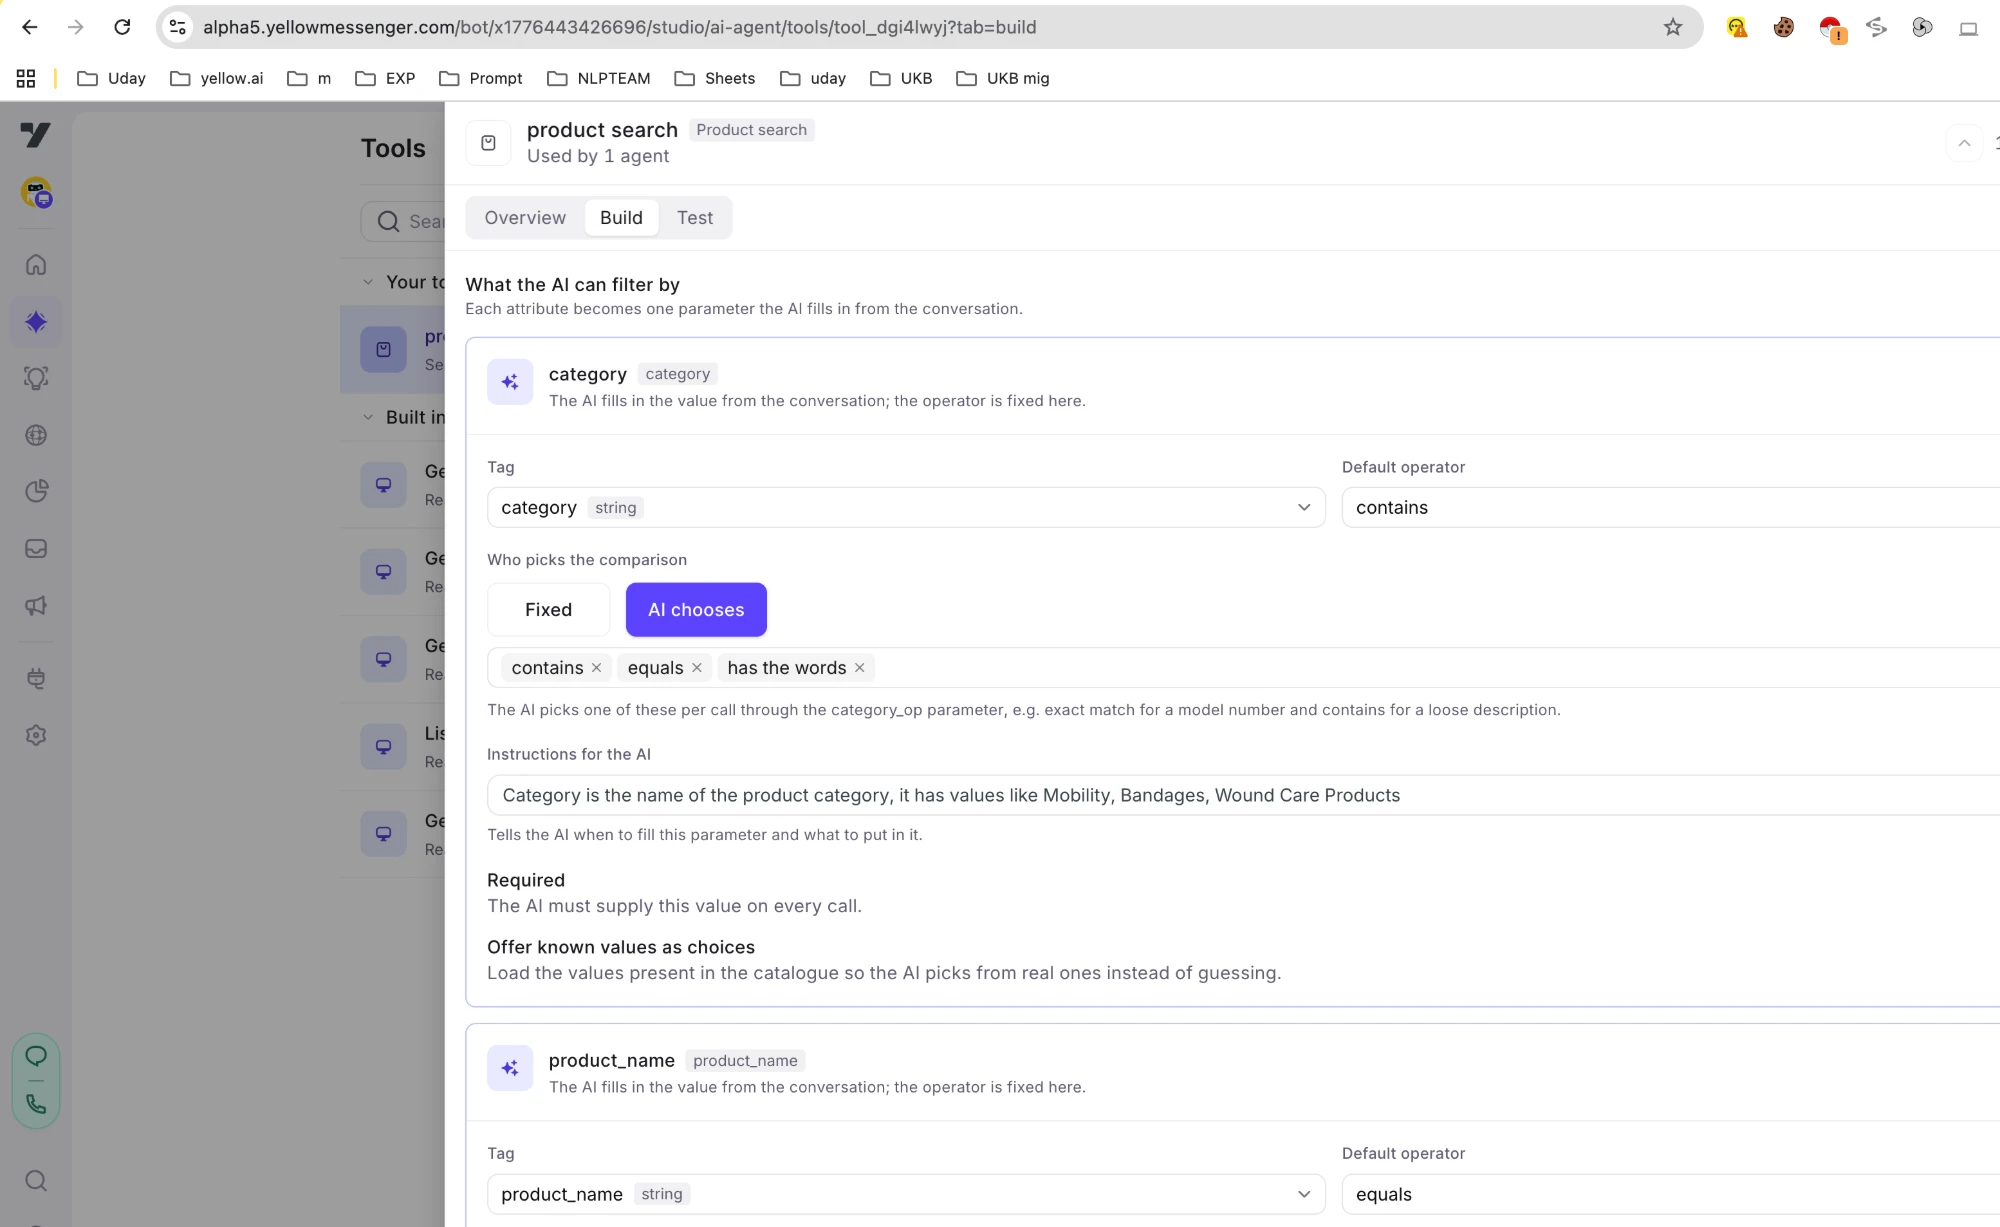2000x1227 pixels.
Task: Click the Instructions for the AI text field
Action: tap(1243, 796)
